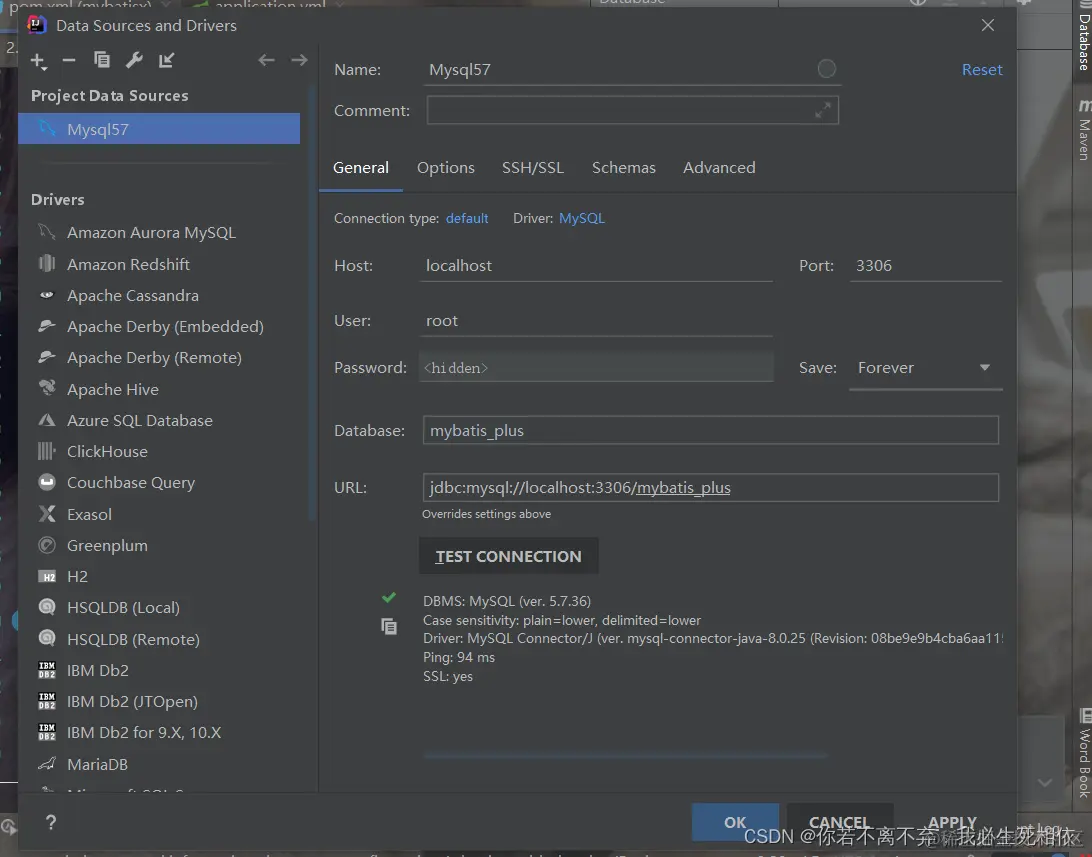1092x857 pixels.
Task: Switch to the General tab
Action: [361, 168]
